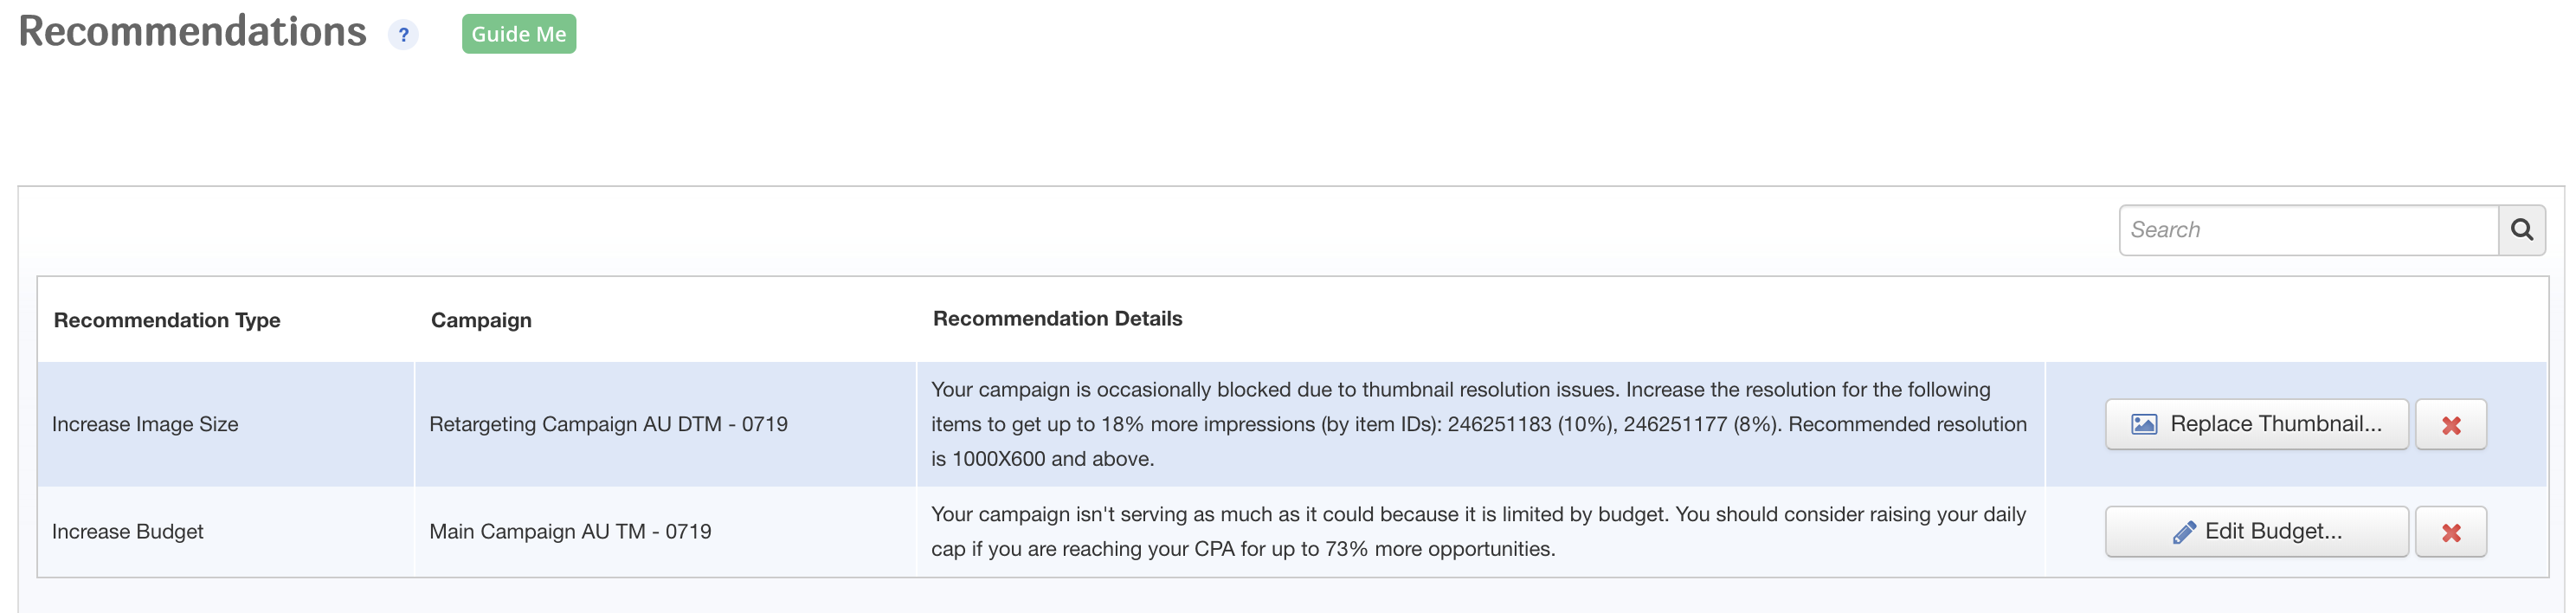Click the Search input field
Image resolution: width=2576 pixels, height=613 pixels.
point(2308,230)
